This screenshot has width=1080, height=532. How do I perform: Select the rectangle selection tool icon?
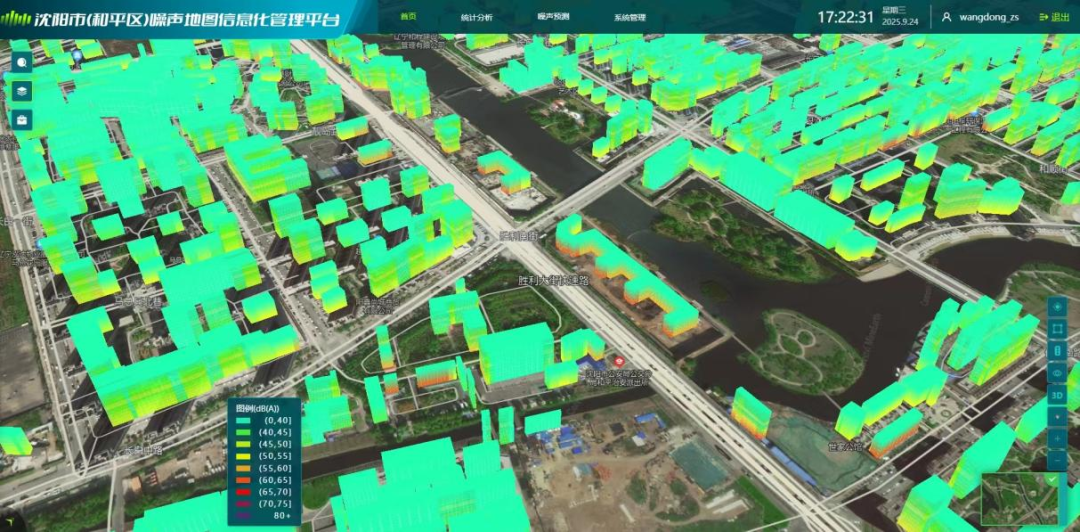tap(1057, 329)
